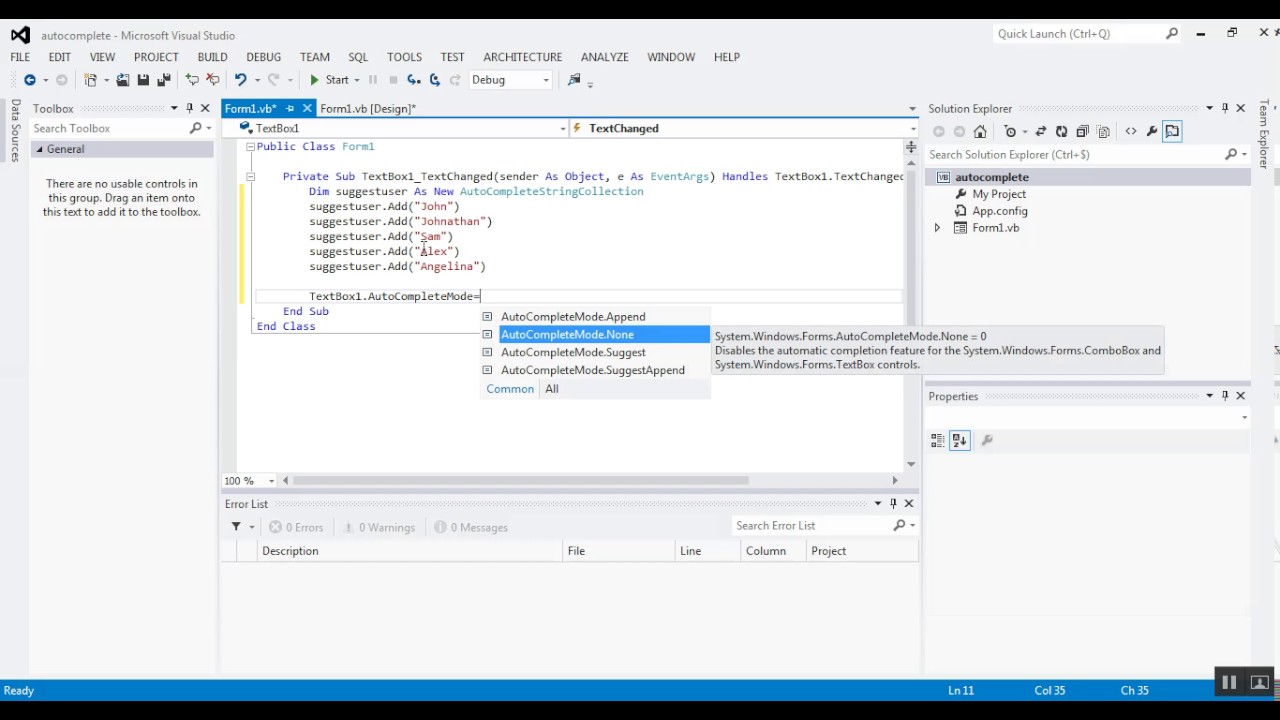Open the ANALYZE menu
Screen dimensions: 1280x720
coord(605,57)
